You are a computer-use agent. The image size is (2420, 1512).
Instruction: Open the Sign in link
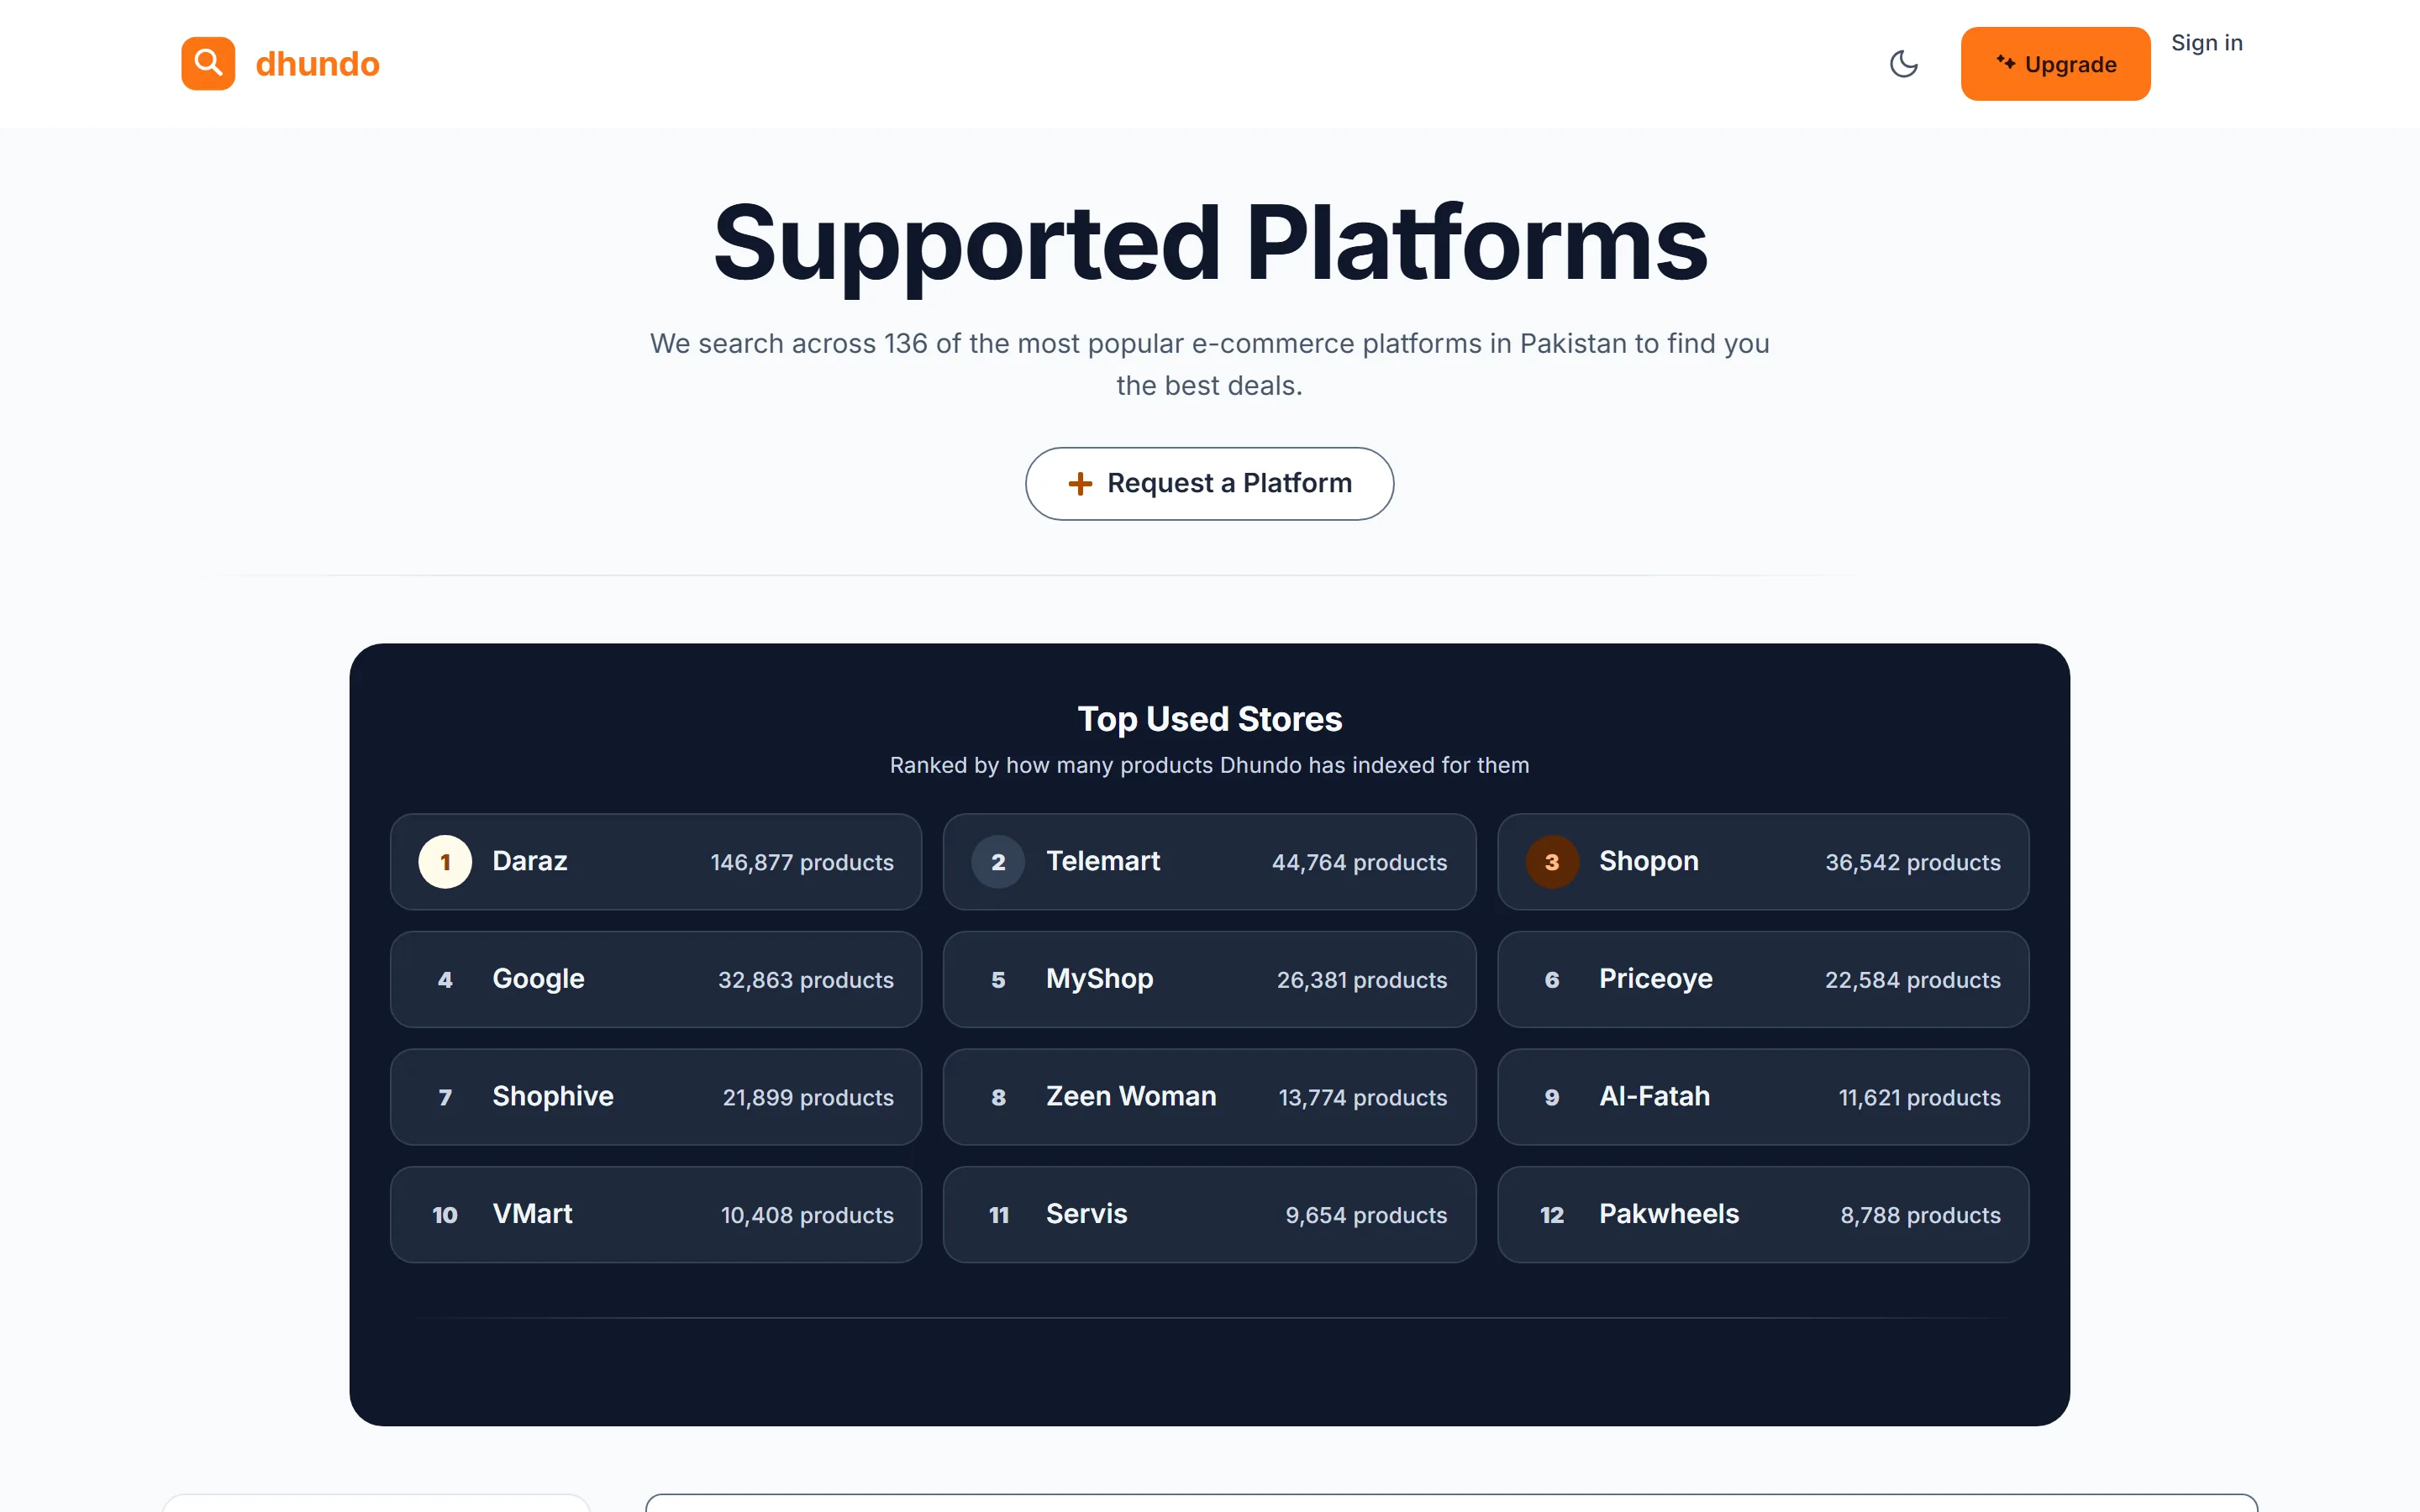(x=2206, y=43)
